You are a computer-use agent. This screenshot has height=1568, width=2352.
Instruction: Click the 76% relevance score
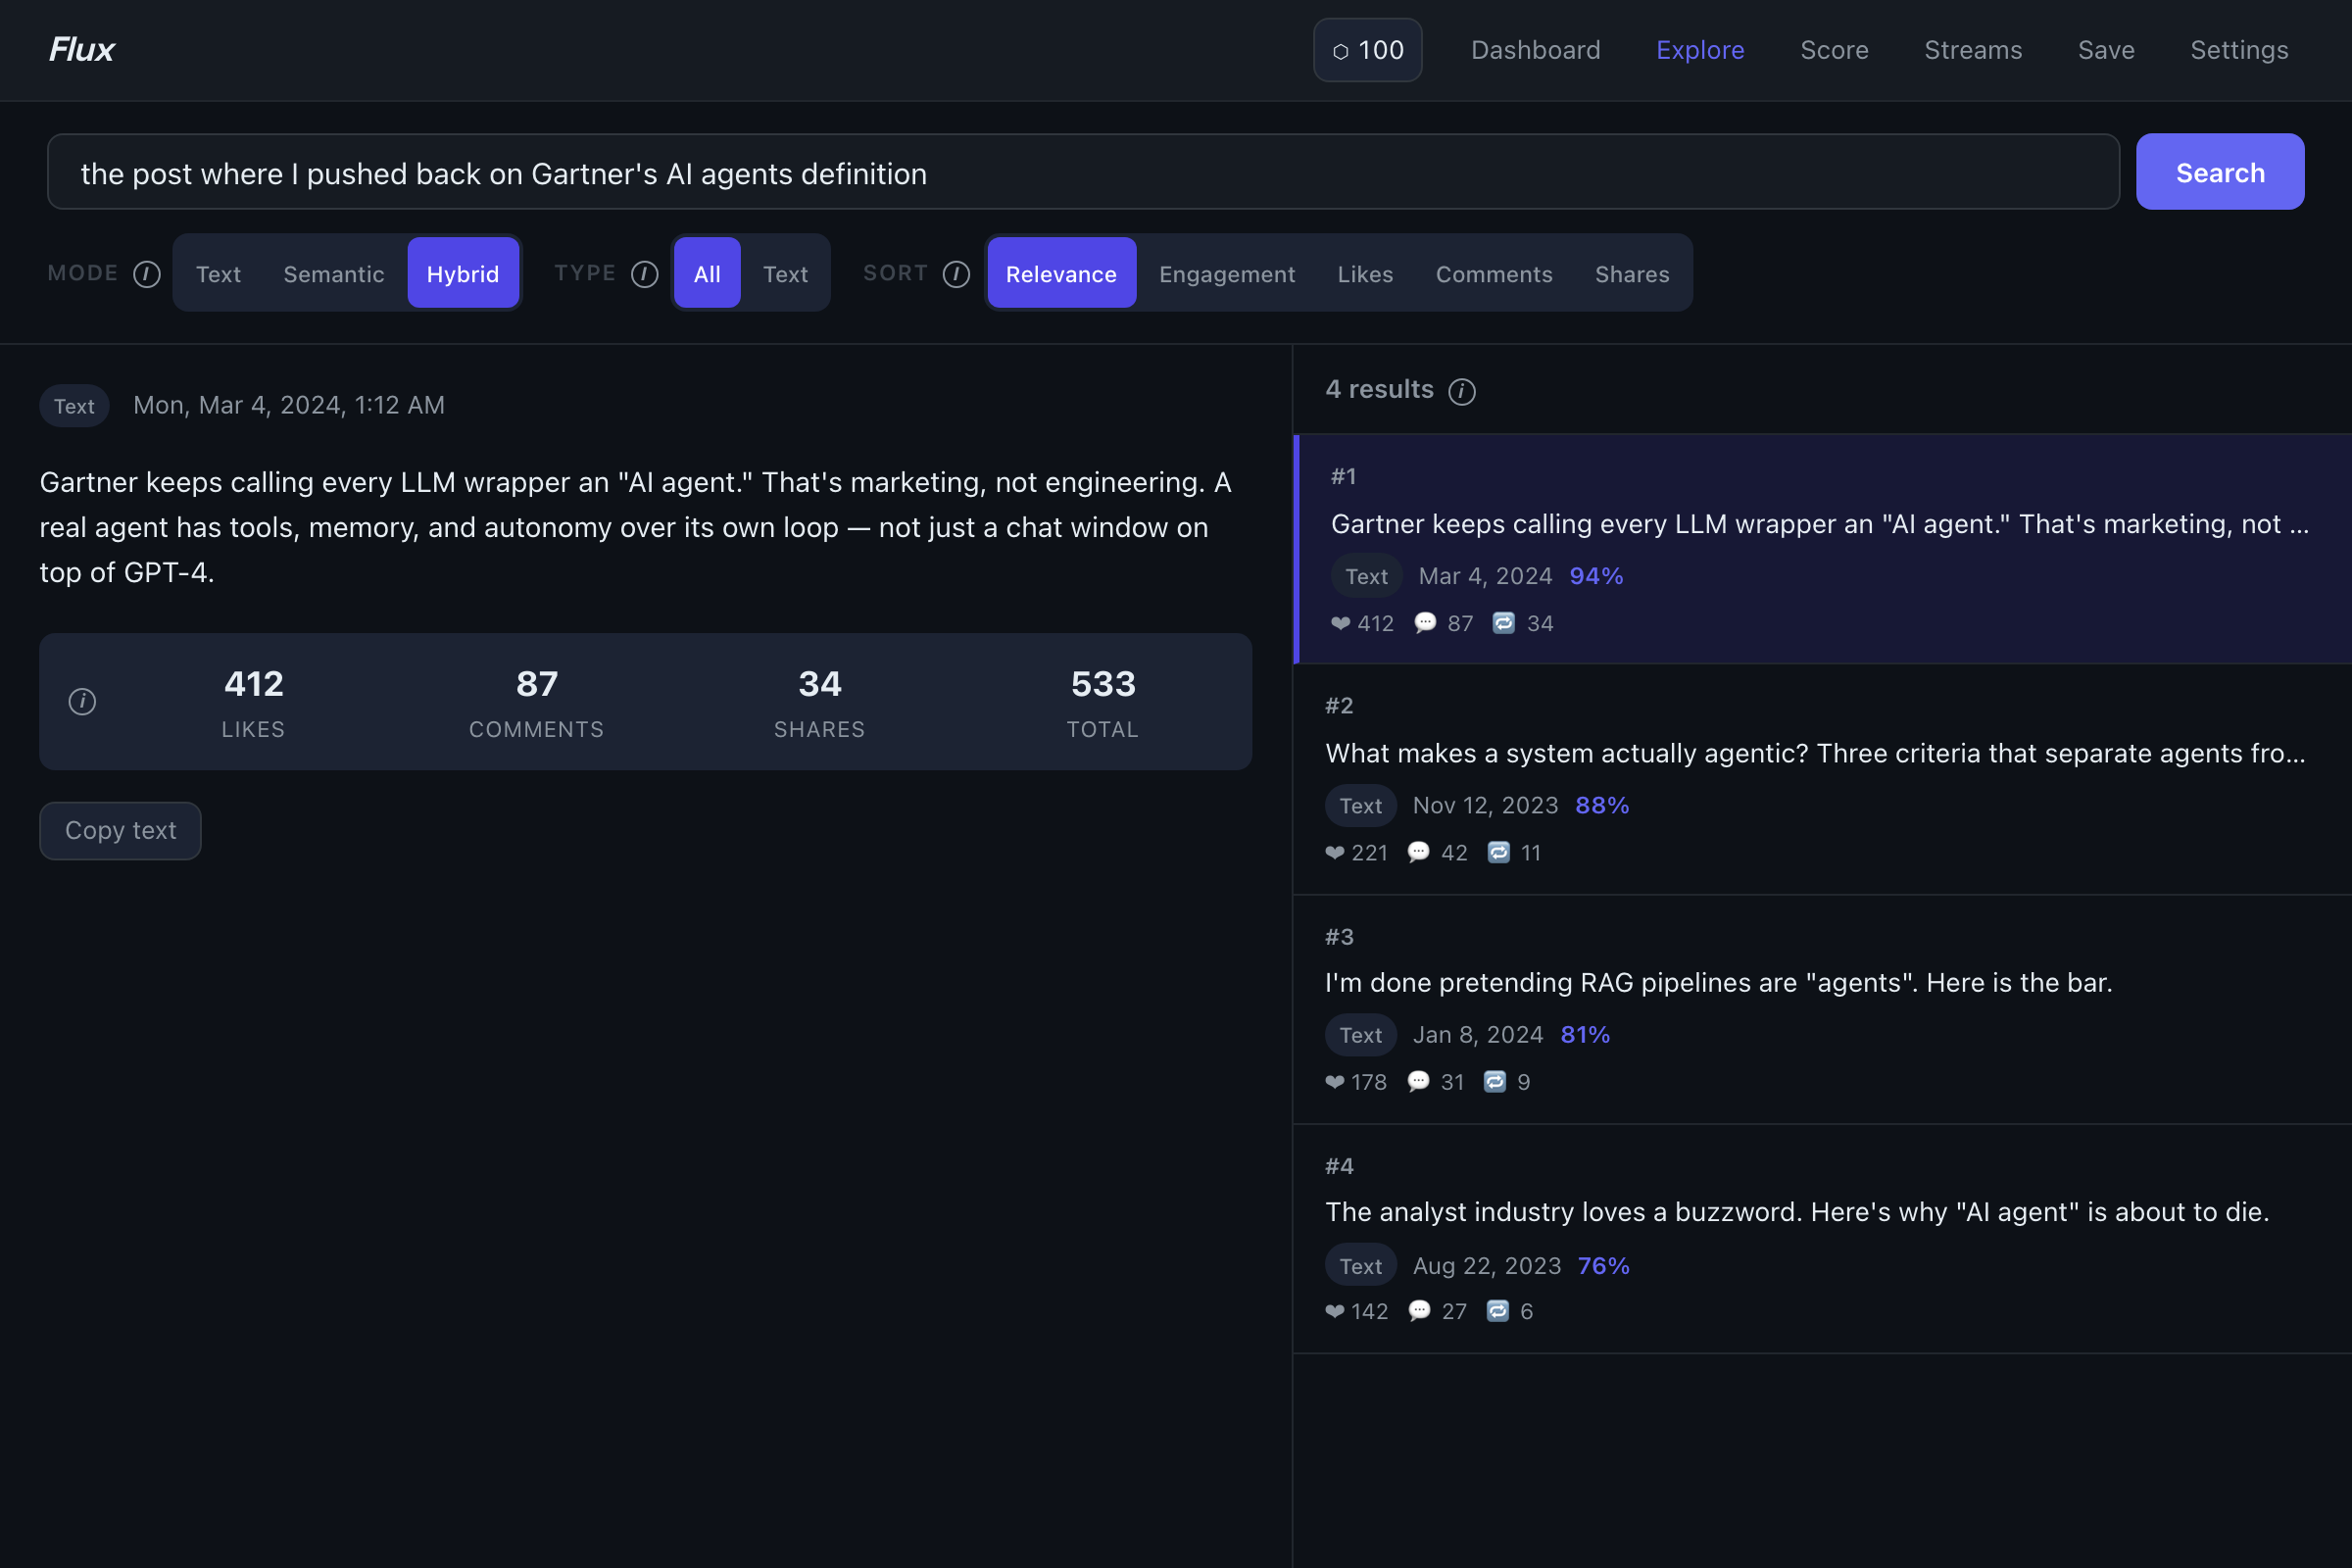pyautogui.click(x=1603, y=1266)
